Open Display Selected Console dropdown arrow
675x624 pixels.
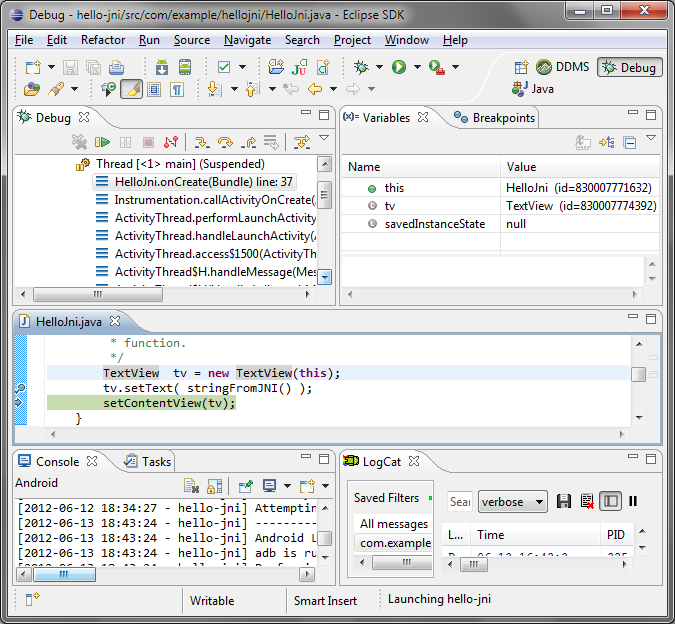click(x=287, y=486)
